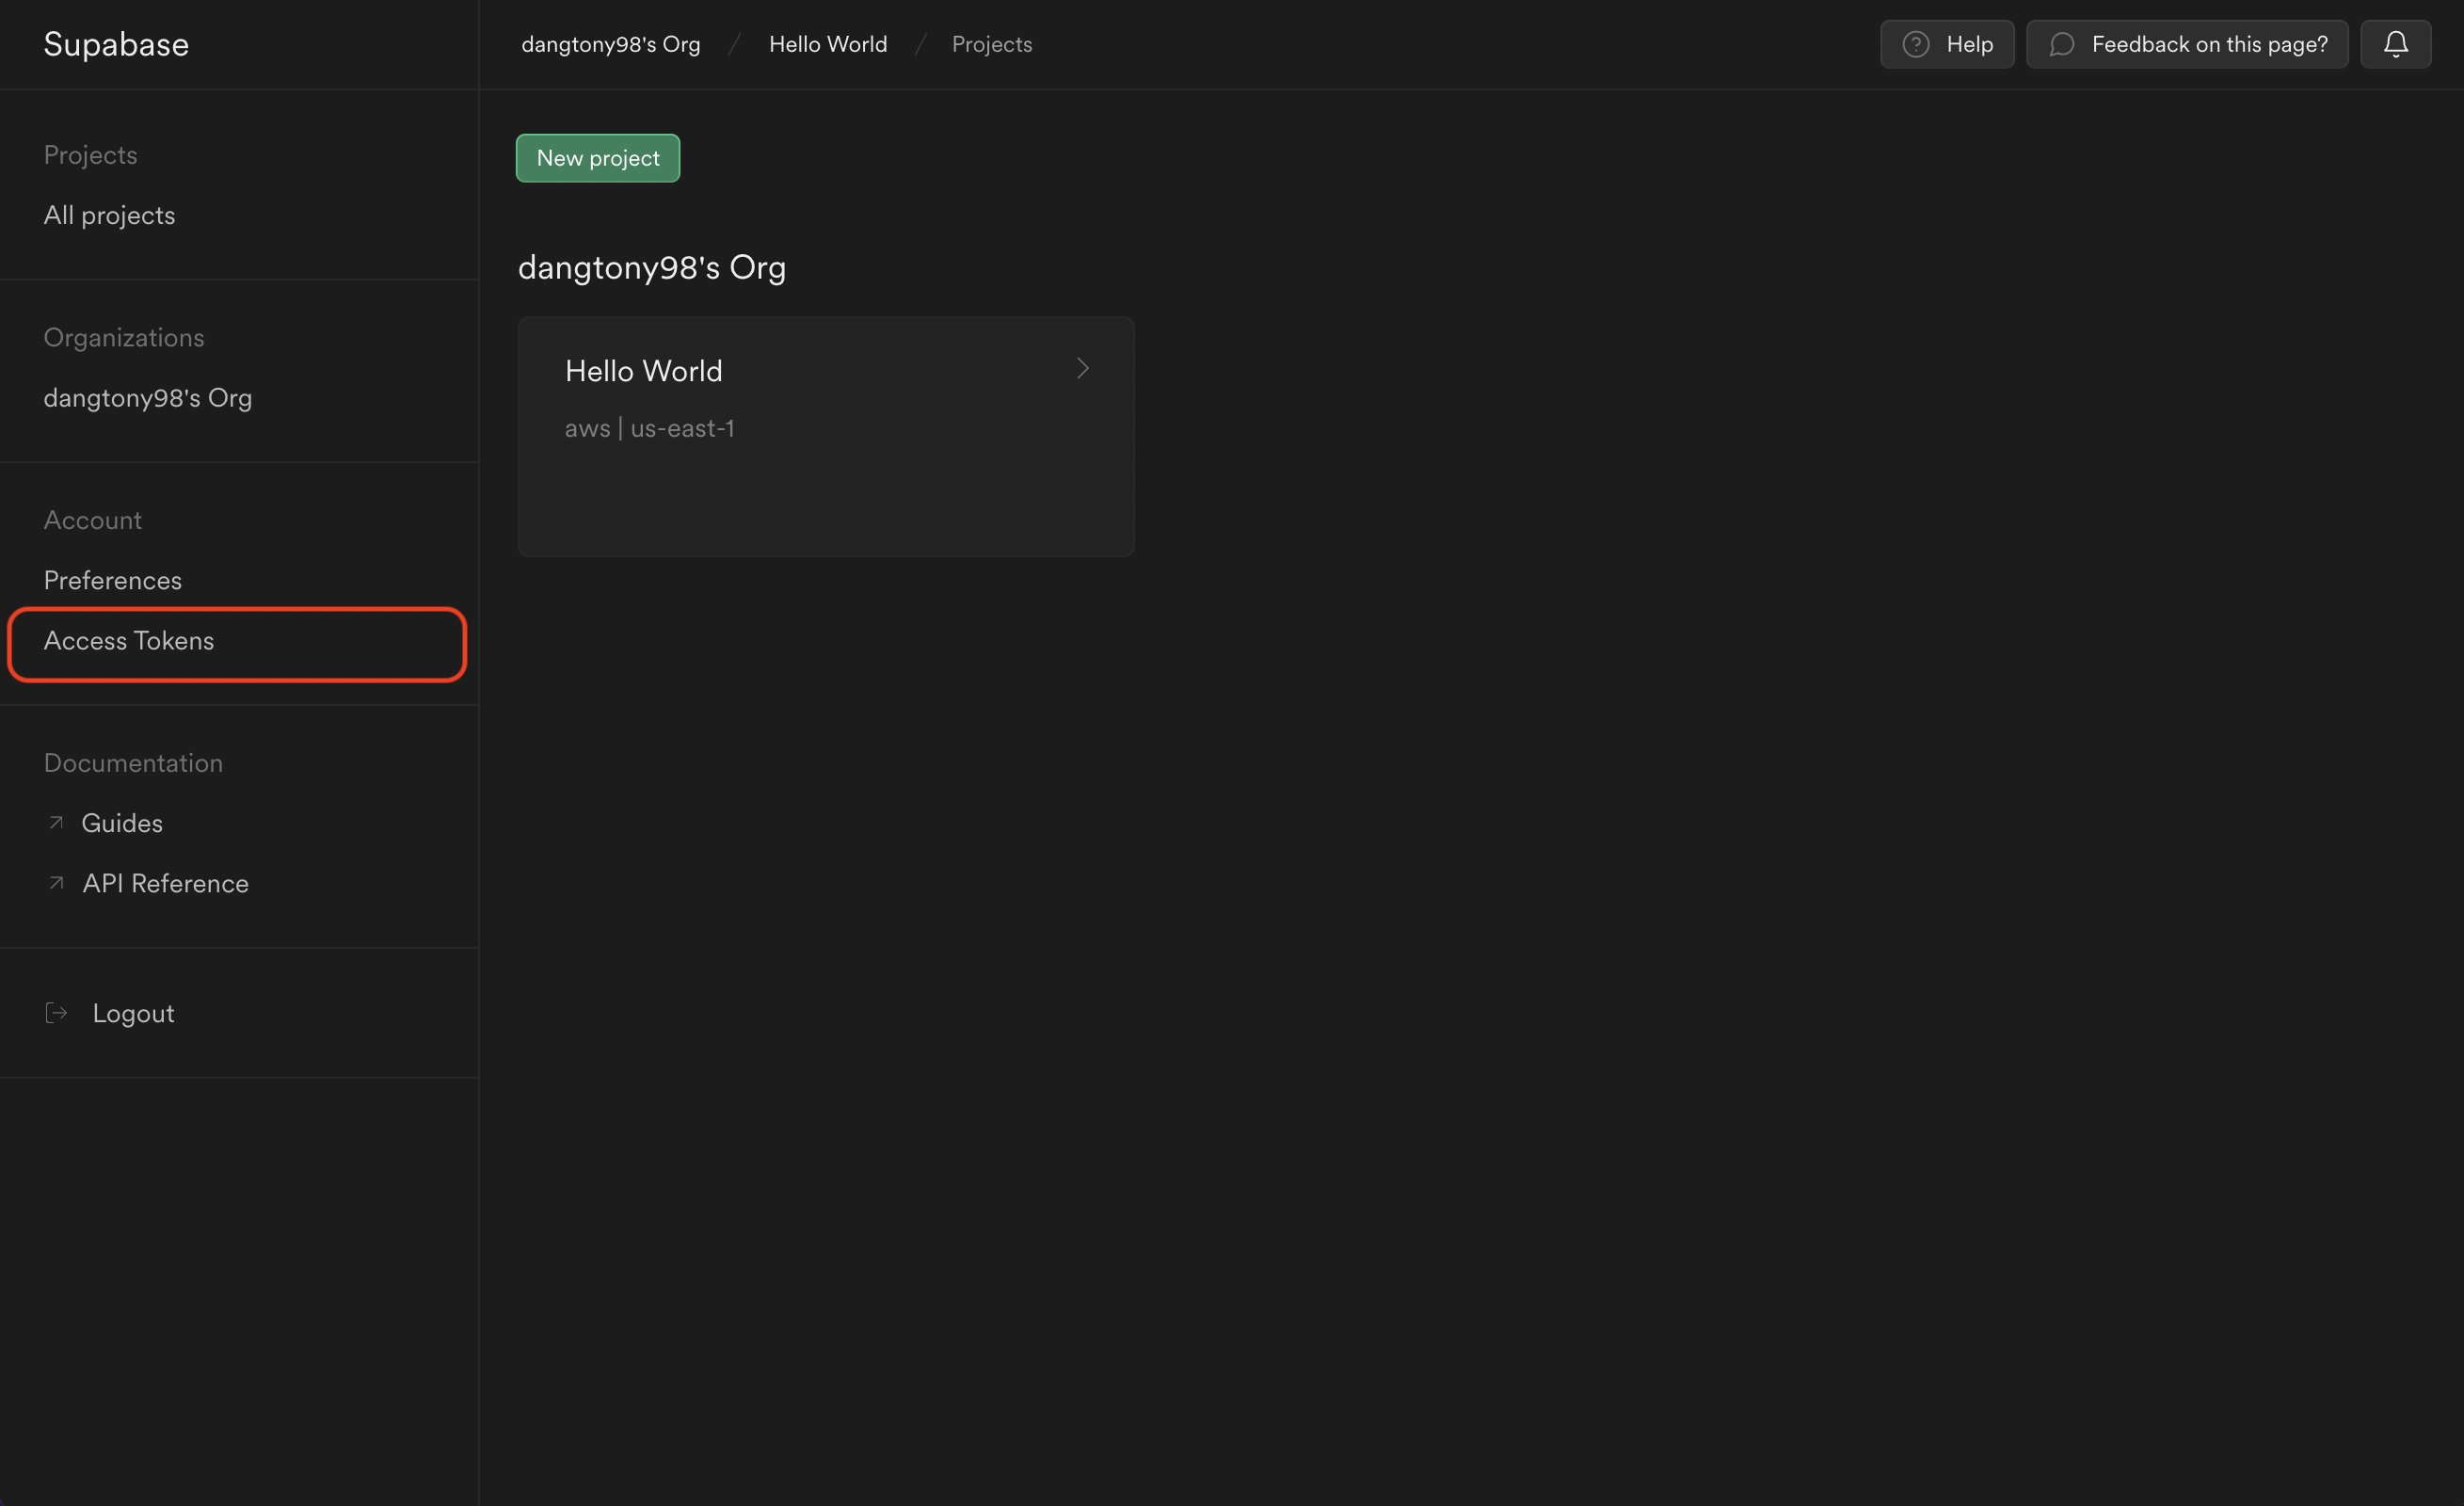Create a new project with the green button
The height and width of the screenshot is (1506, 2464).
(x=597, y=158)
